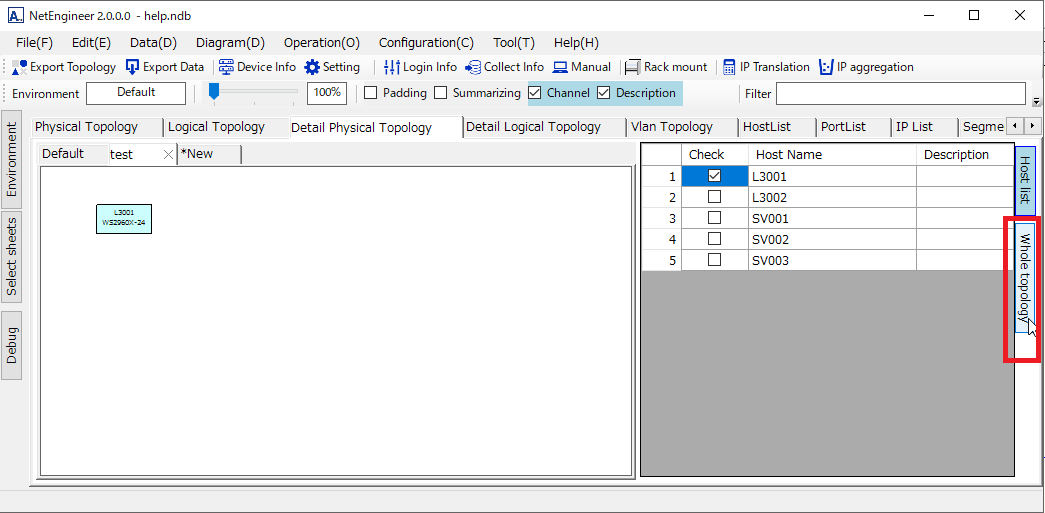Open the Environment selector showing Default

coord(136,93)
